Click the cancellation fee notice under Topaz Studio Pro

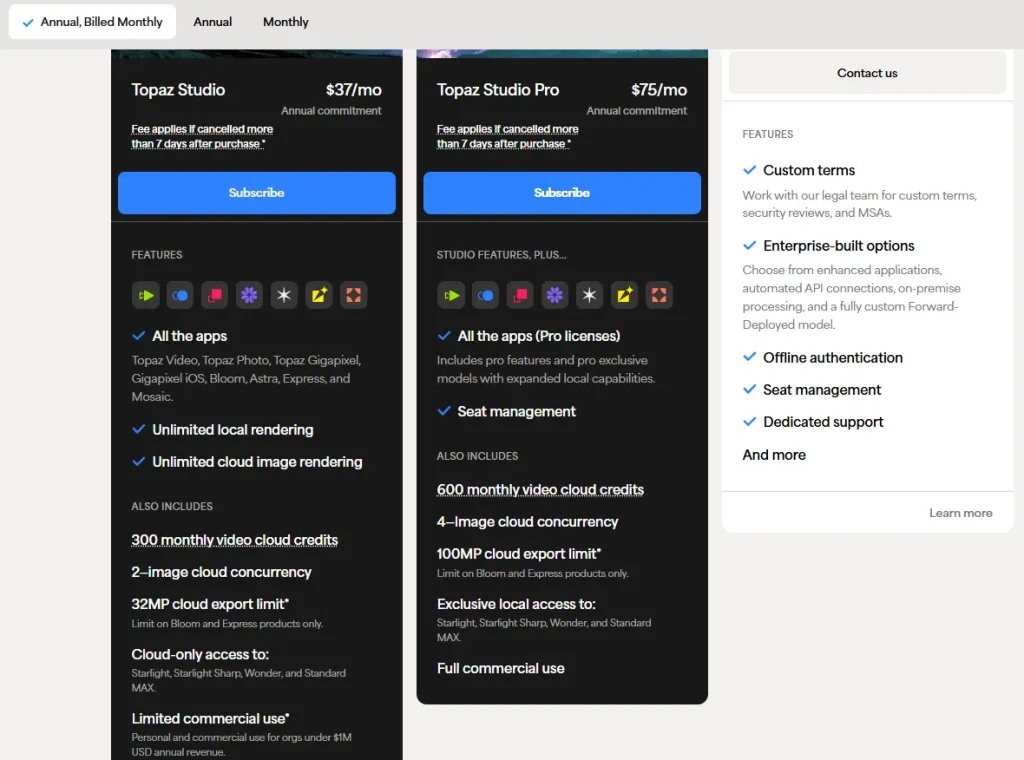[x=507, y=136]
